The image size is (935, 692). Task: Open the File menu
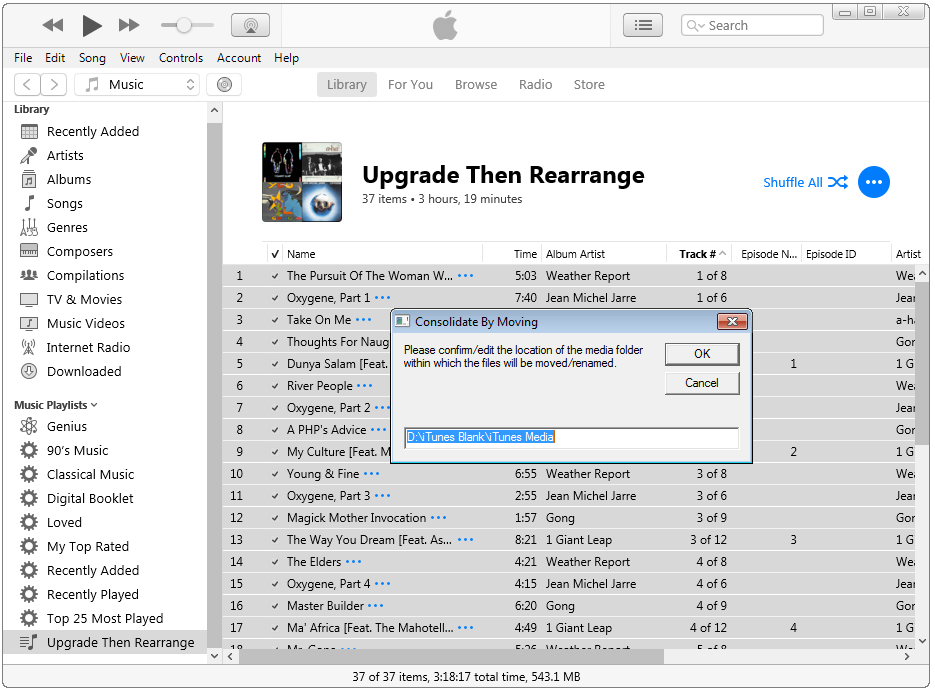23,58
